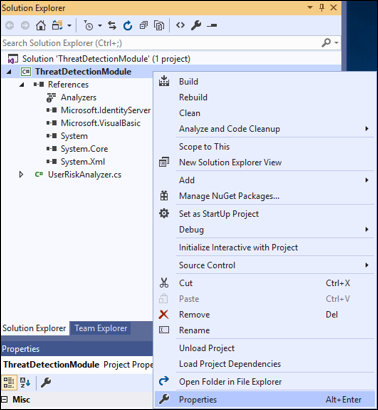Choose Scope to This menu item
The image size is (378, 410).
pyautogui.click(x=265, y=147)
